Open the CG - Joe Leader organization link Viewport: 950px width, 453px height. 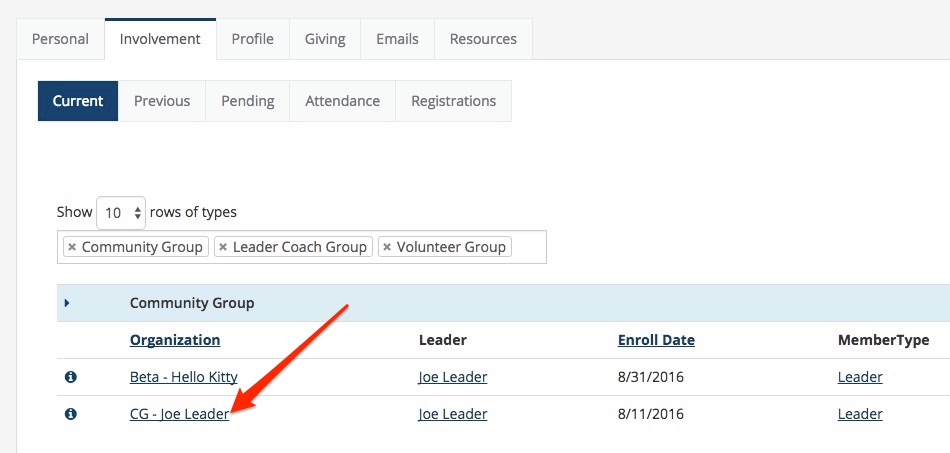coord(179,414)
